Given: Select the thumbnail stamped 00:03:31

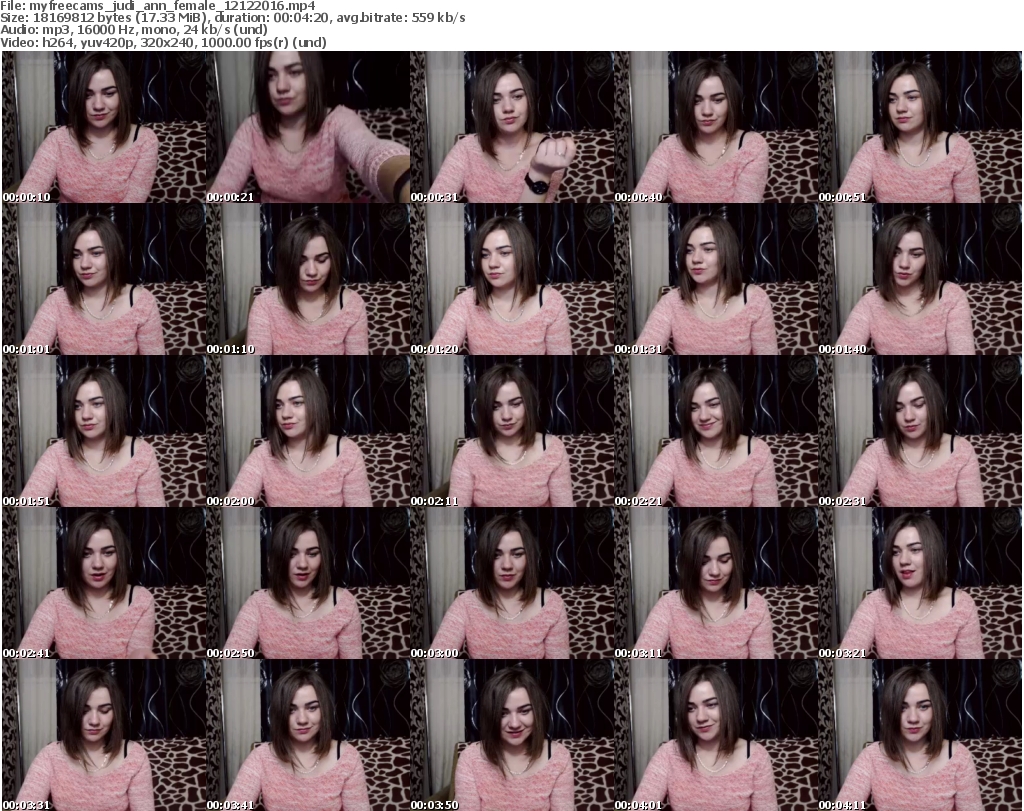Looking at the screenshot, I should [104, 735].
